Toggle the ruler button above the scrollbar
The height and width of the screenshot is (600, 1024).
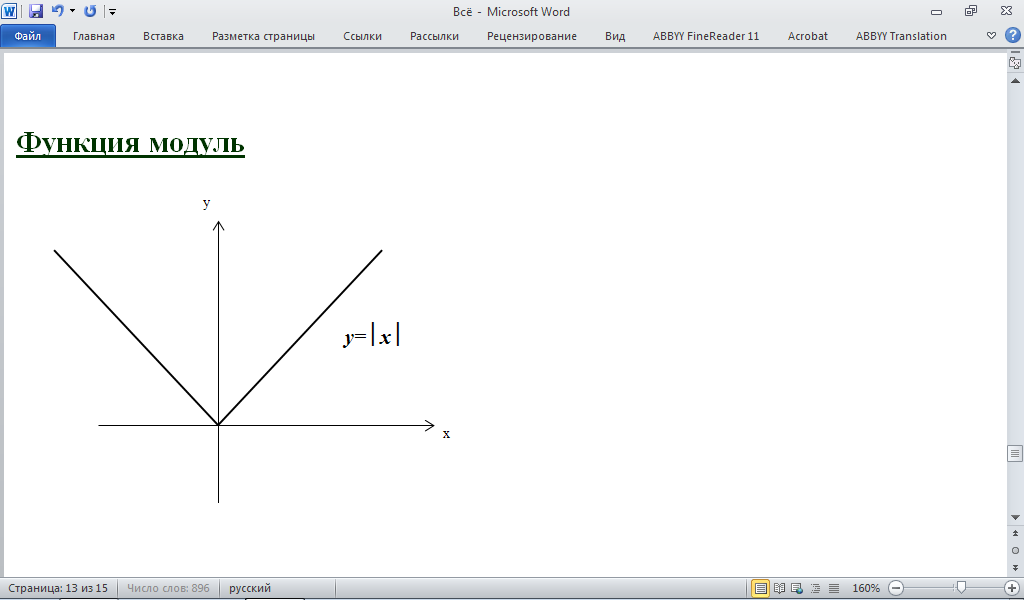click(1015, 63)
